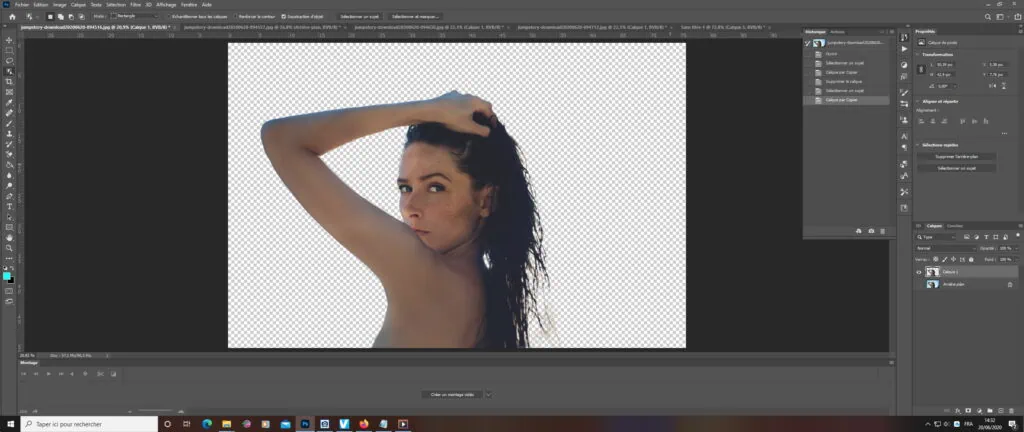
Task: Toggle 'Soustraction d'objet' checkbox
Action: (x=283, y=17)
